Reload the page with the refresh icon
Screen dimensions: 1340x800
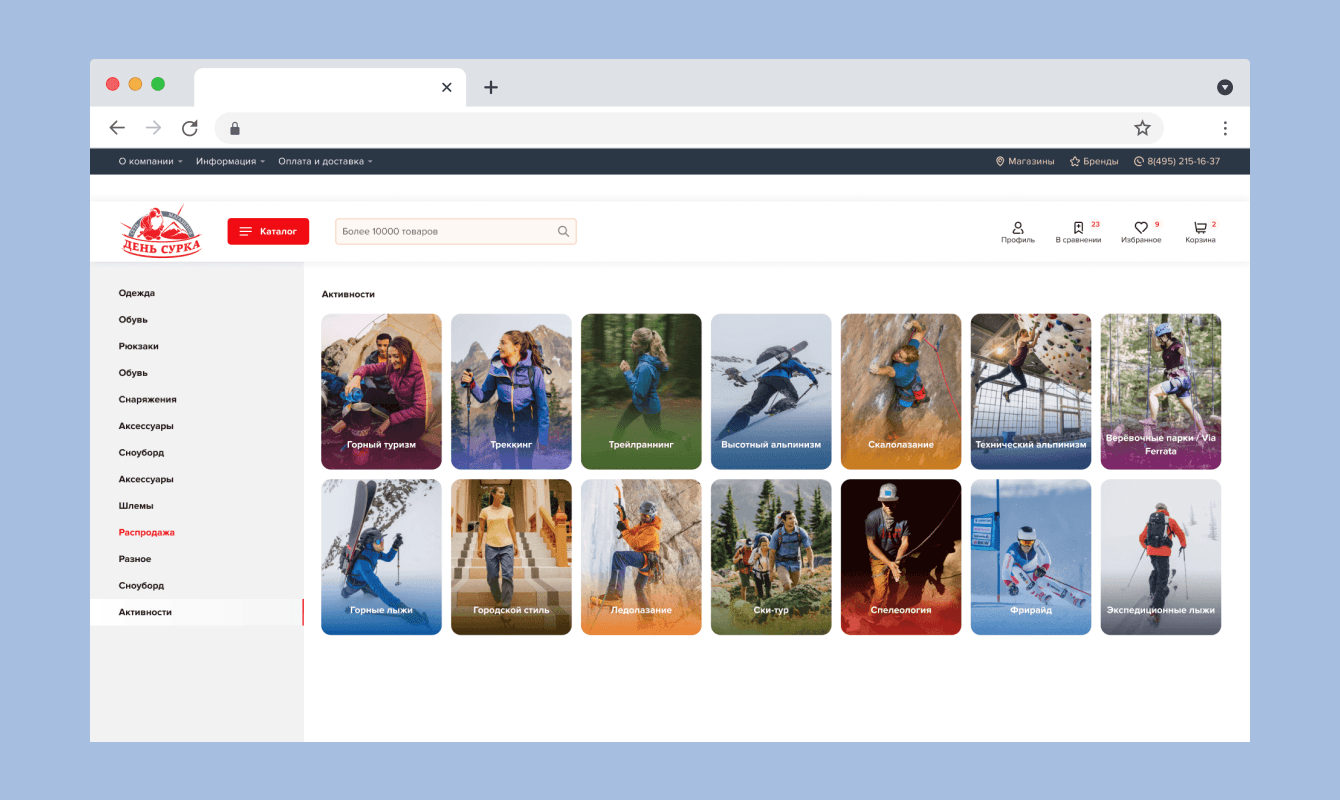[x=190, y=128]
